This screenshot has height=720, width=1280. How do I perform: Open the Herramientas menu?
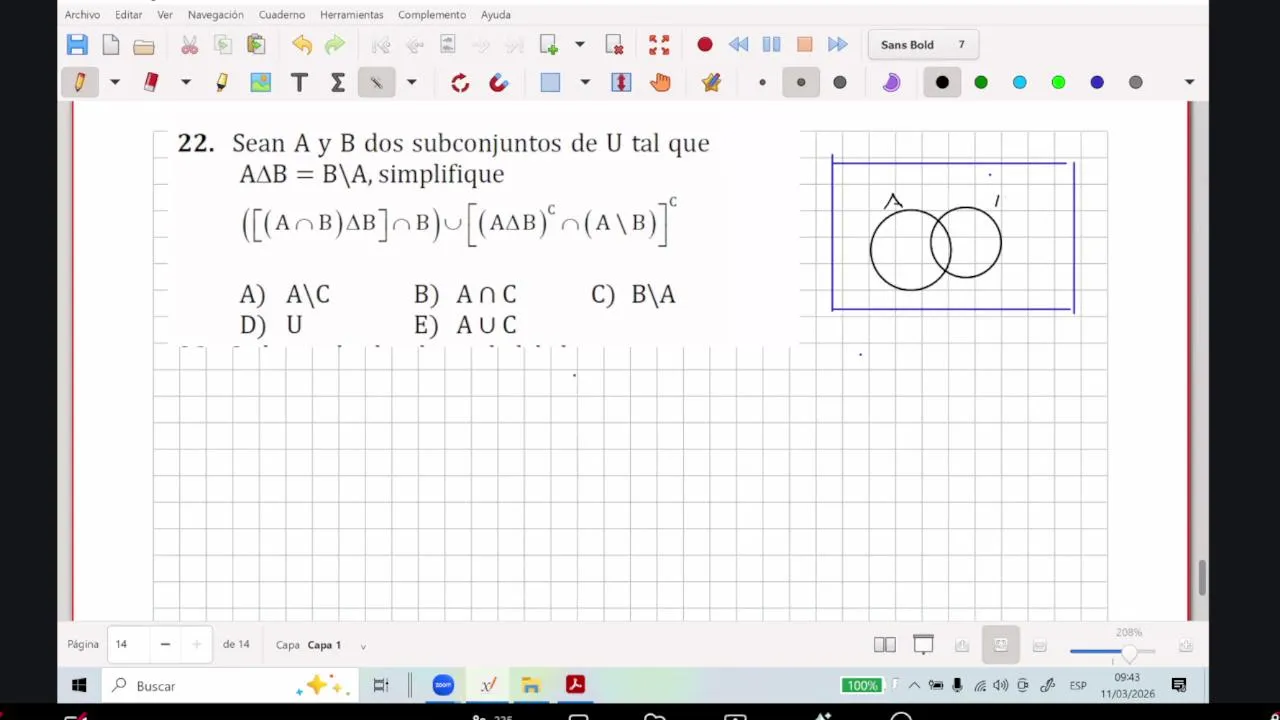click(x=351, y=15)
